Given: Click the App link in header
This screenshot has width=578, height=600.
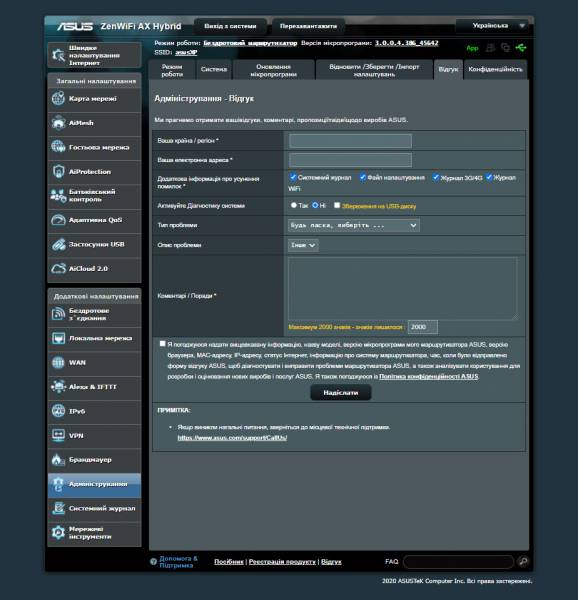Looking at the screenshot, I should [472, 48].
